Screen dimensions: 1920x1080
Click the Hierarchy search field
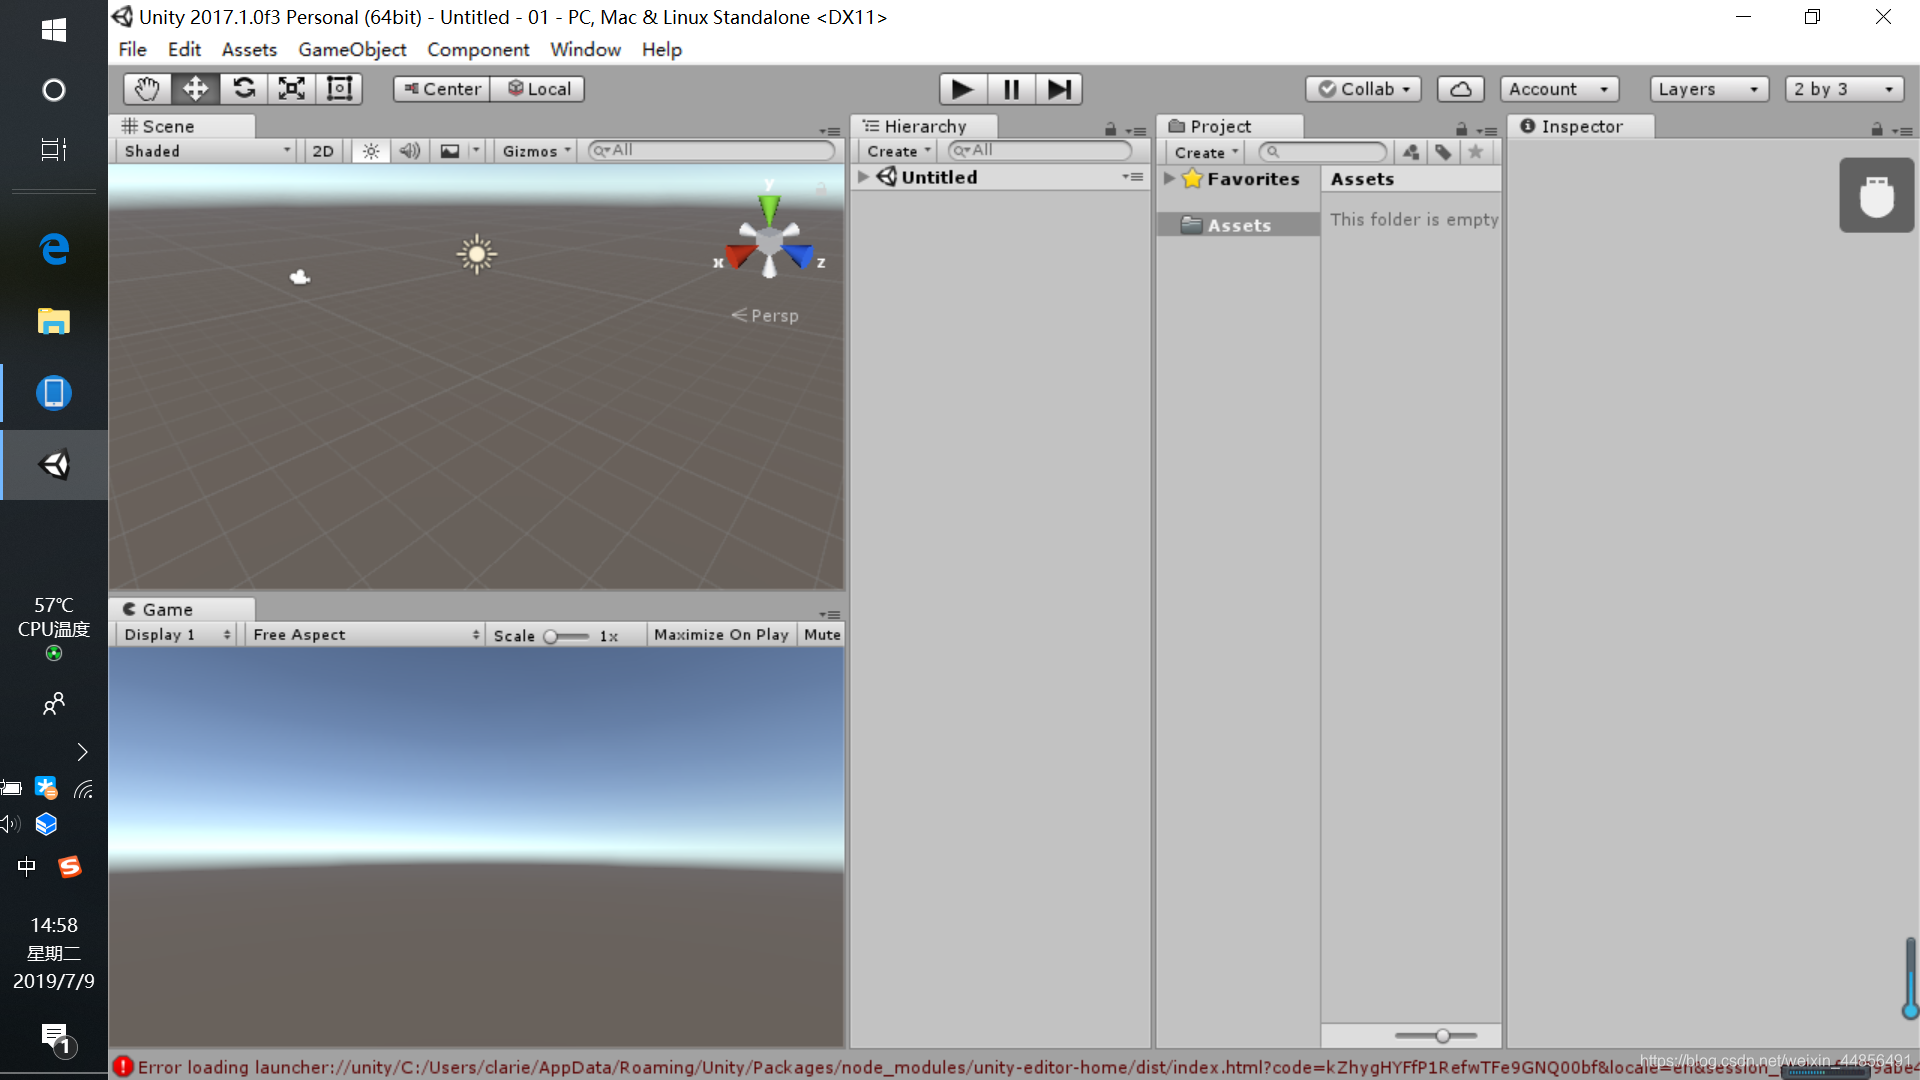click(x=1040, y=150)
